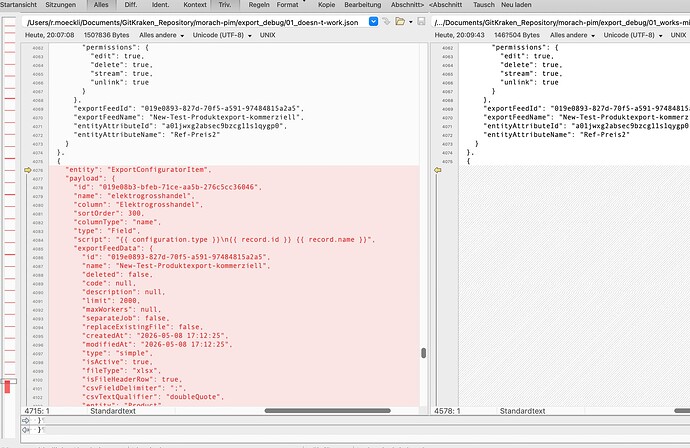Click the left pane open-folder icon
This screenshot has height=448, width=690.
(x=400, y=21)
